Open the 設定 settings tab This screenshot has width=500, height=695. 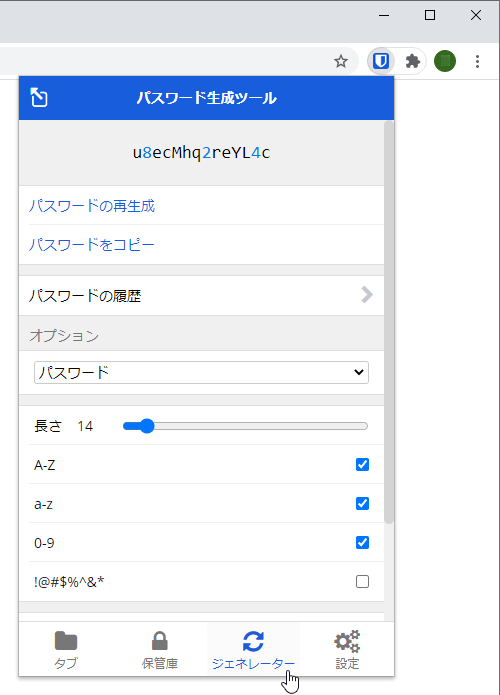(x=347, y=649)
